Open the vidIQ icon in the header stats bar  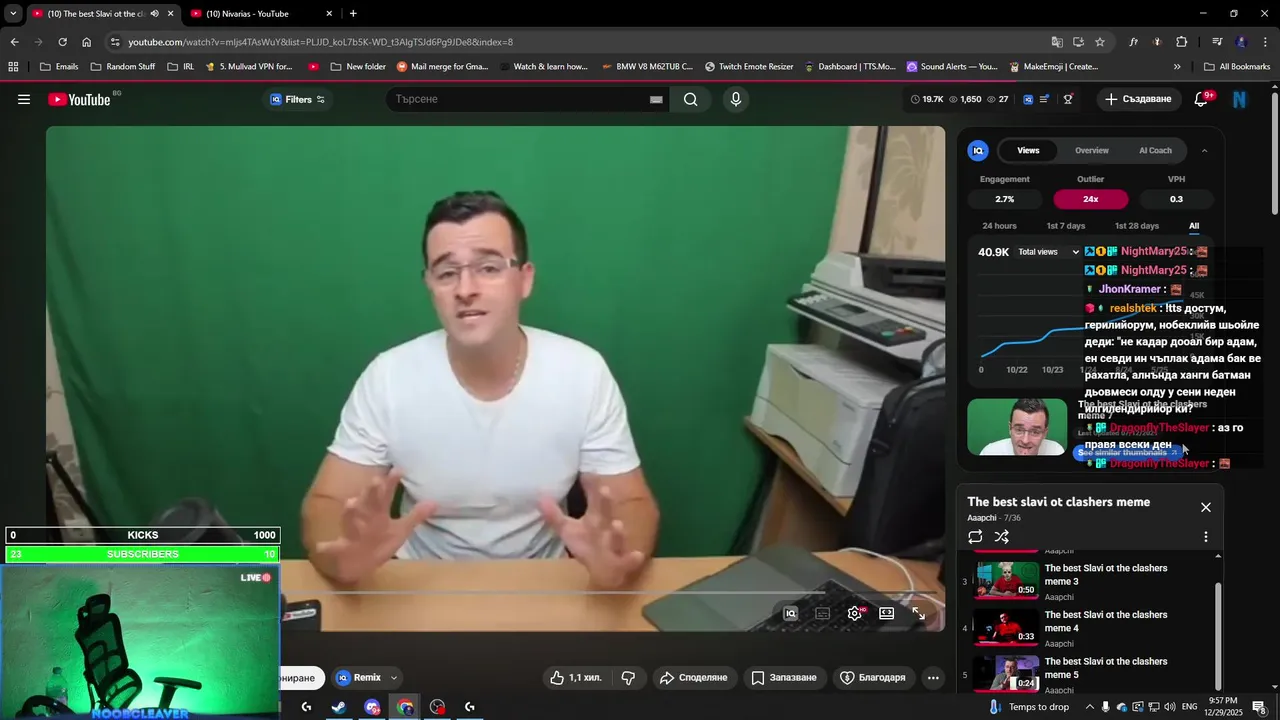click(1028, 99)
